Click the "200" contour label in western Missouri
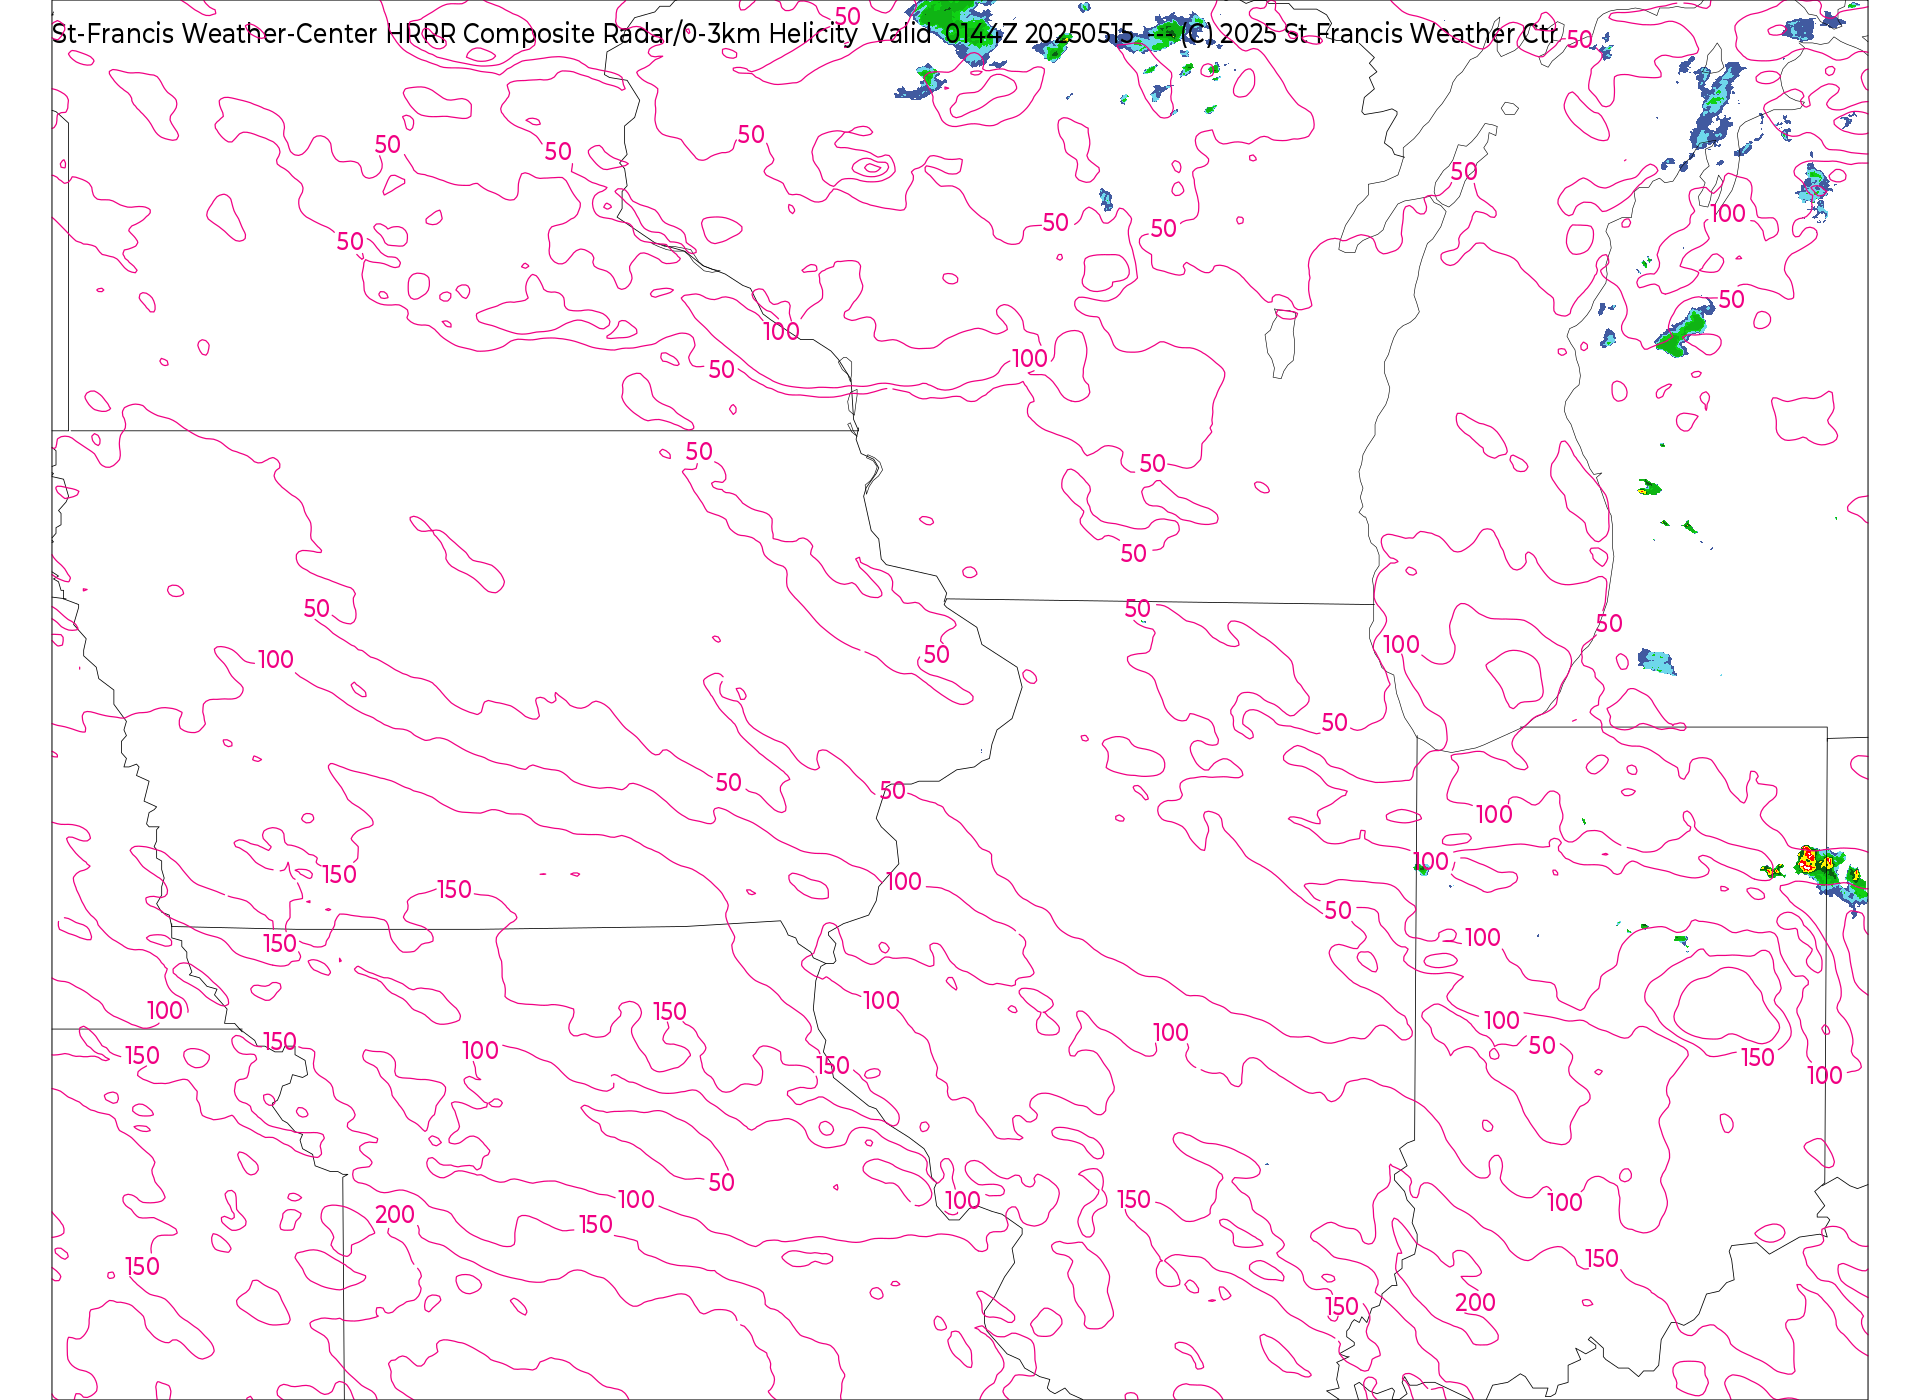Screen dimensions: 1920x1400 394,1214
